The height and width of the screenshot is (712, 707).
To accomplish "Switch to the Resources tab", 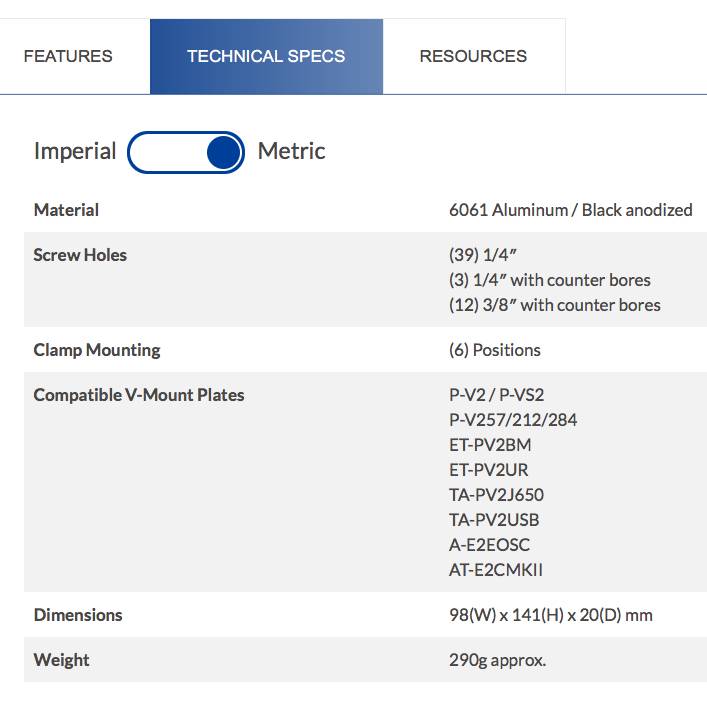I will click(x=473, y=56).
